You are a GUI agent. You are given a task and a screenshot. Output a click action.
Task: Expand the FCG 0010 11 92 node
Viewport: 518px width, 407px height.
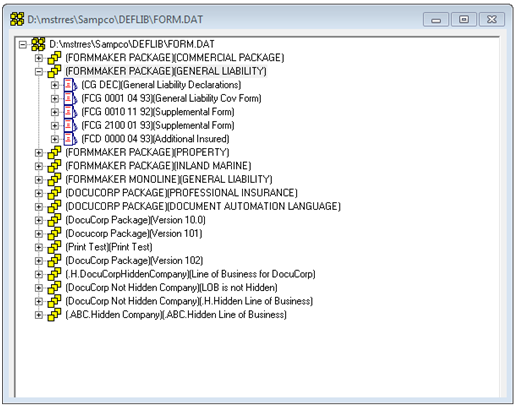(55, 112)
